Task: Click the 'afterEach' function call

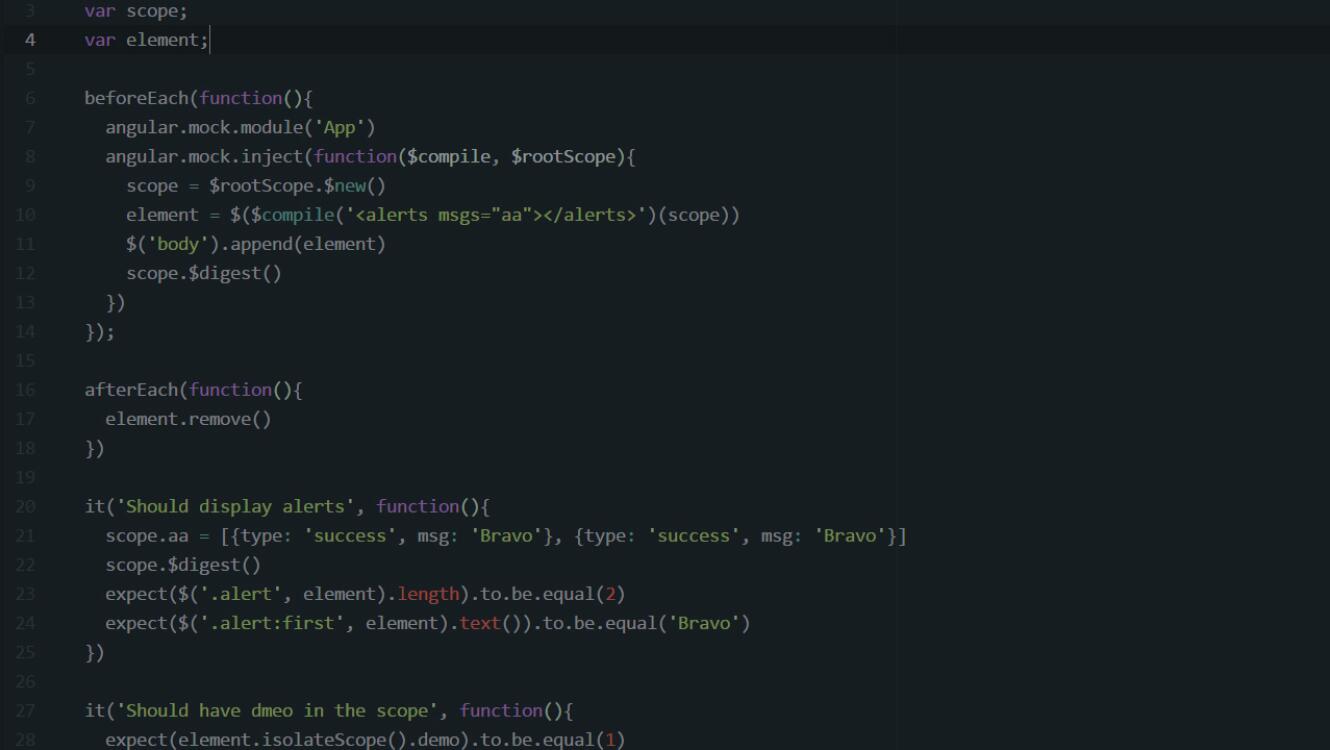Action: 131,390
